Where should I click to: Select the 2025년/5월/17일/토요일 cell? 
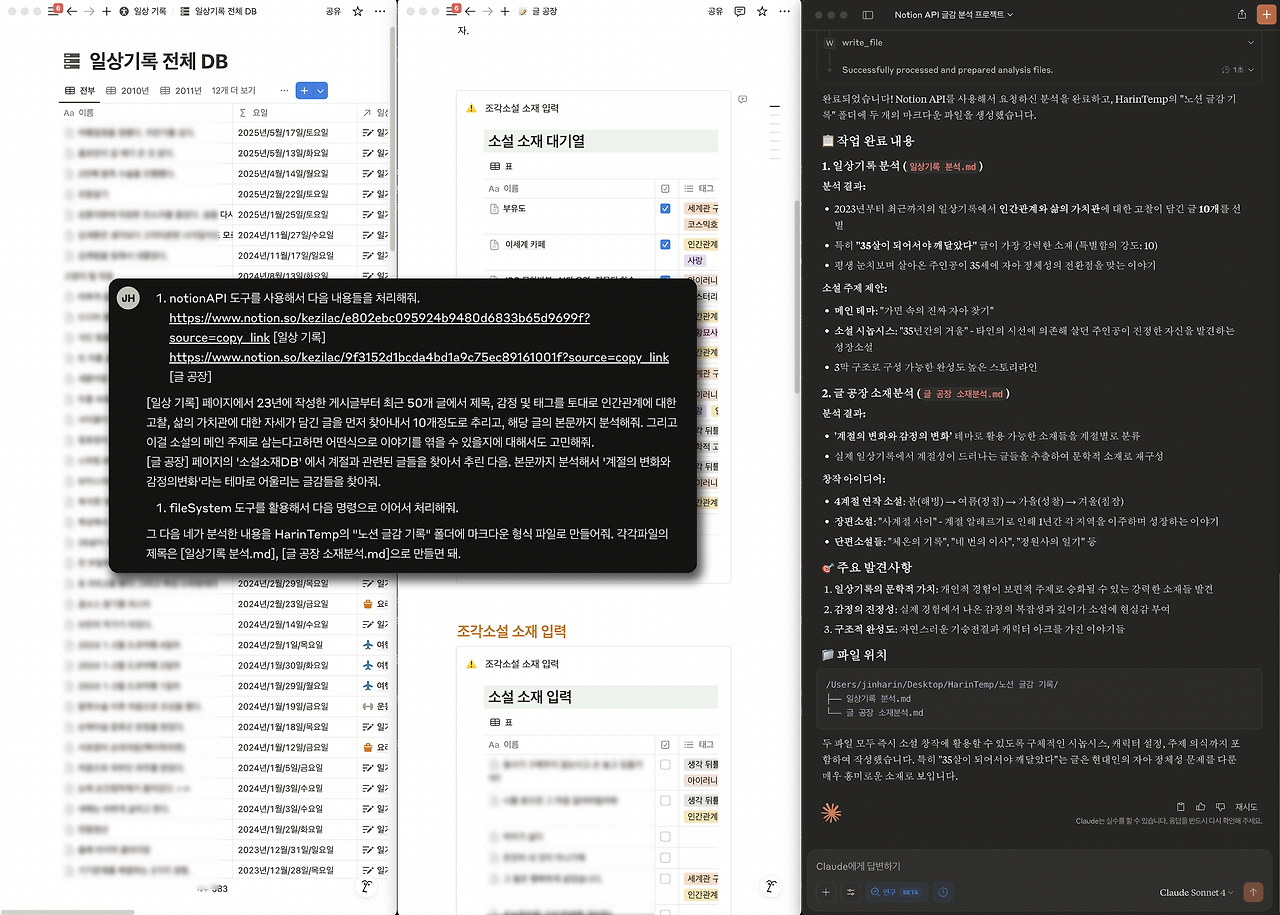tap(294, 132)
